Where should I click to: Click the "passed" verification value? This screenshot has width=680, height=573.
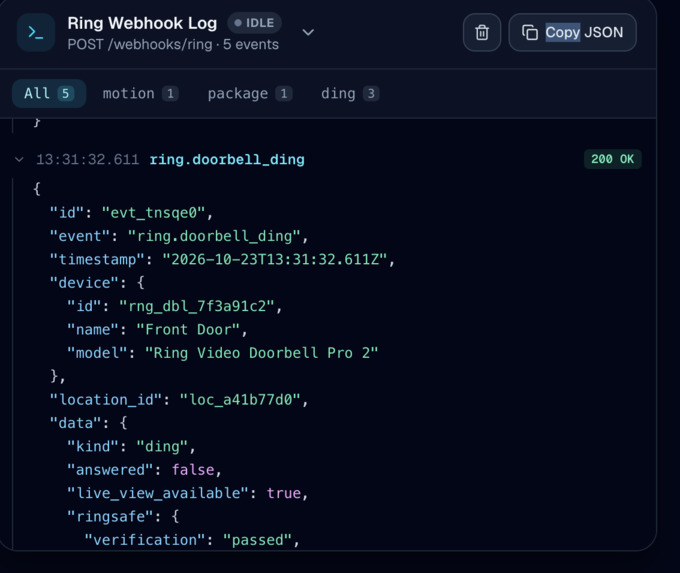(x=257, y=540)
